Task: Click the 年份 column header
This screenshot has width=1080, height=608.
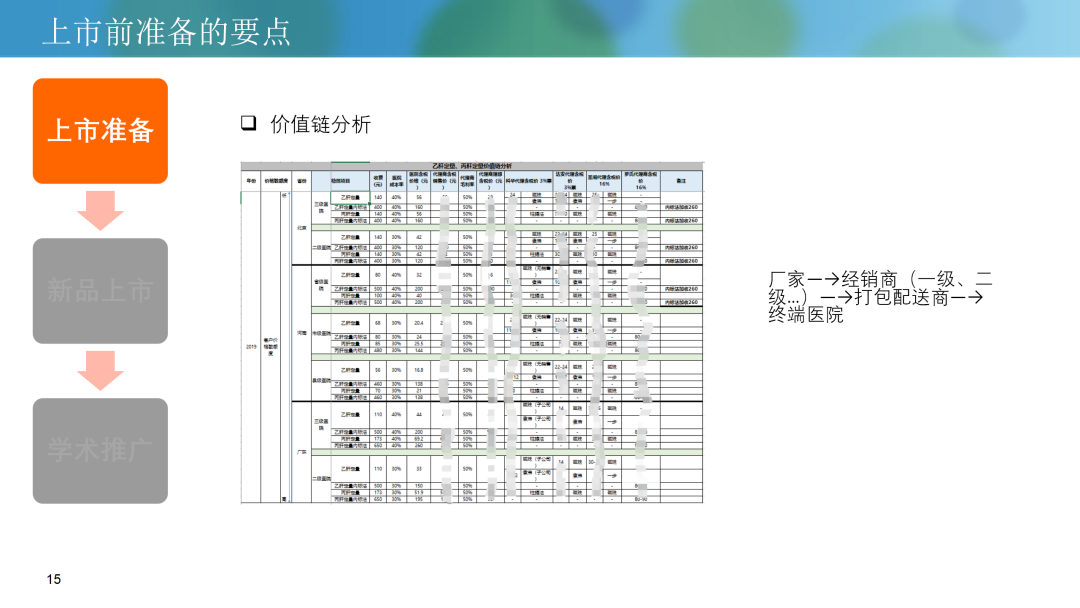Action: [251, 181]
